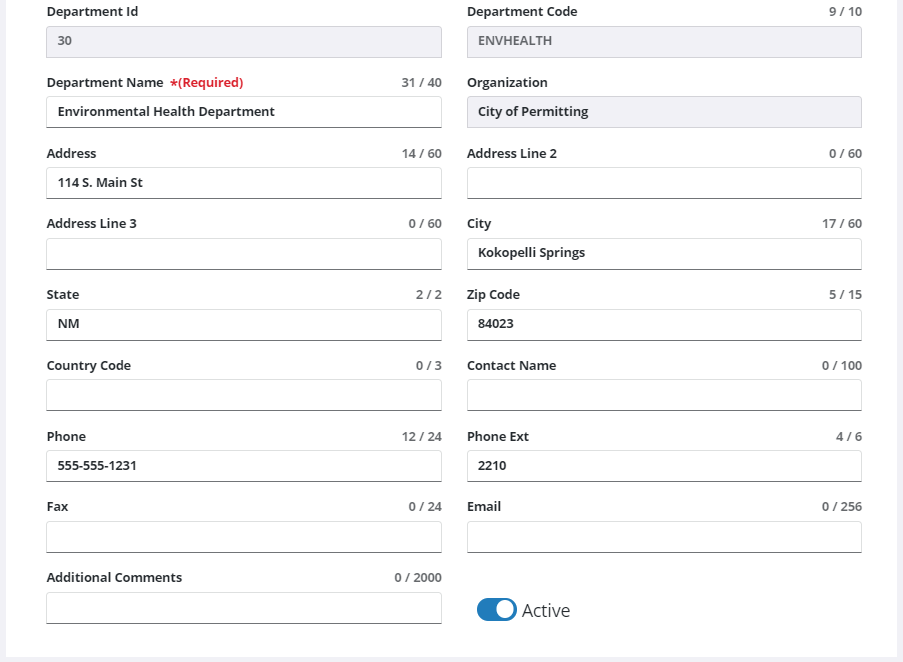Image resolution: width=903 pixels, height=662 pixels.
Task: Click the Department Code field showing ENVHEALTH
Action: 663,41
